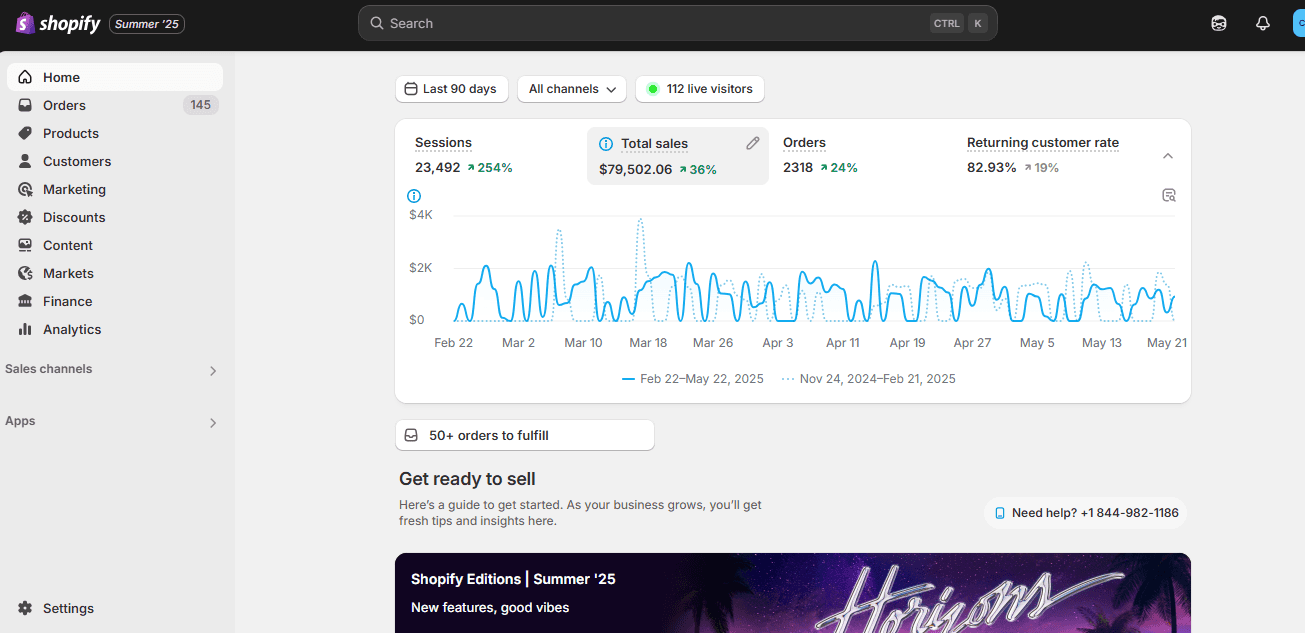Select the Total sales metric

tap(678, 156)
